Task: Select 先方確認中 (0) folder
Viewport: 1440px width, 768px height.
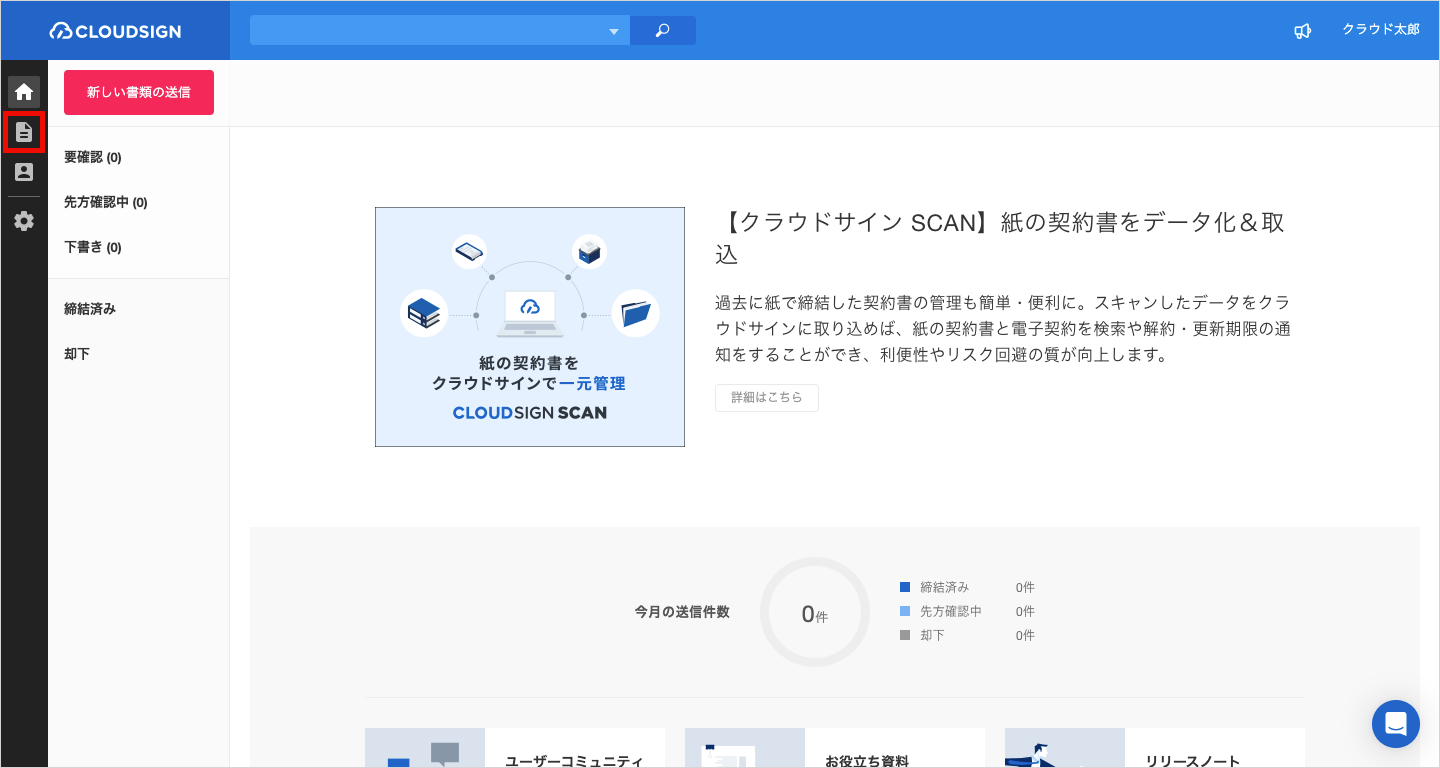Action: point(106,202)
